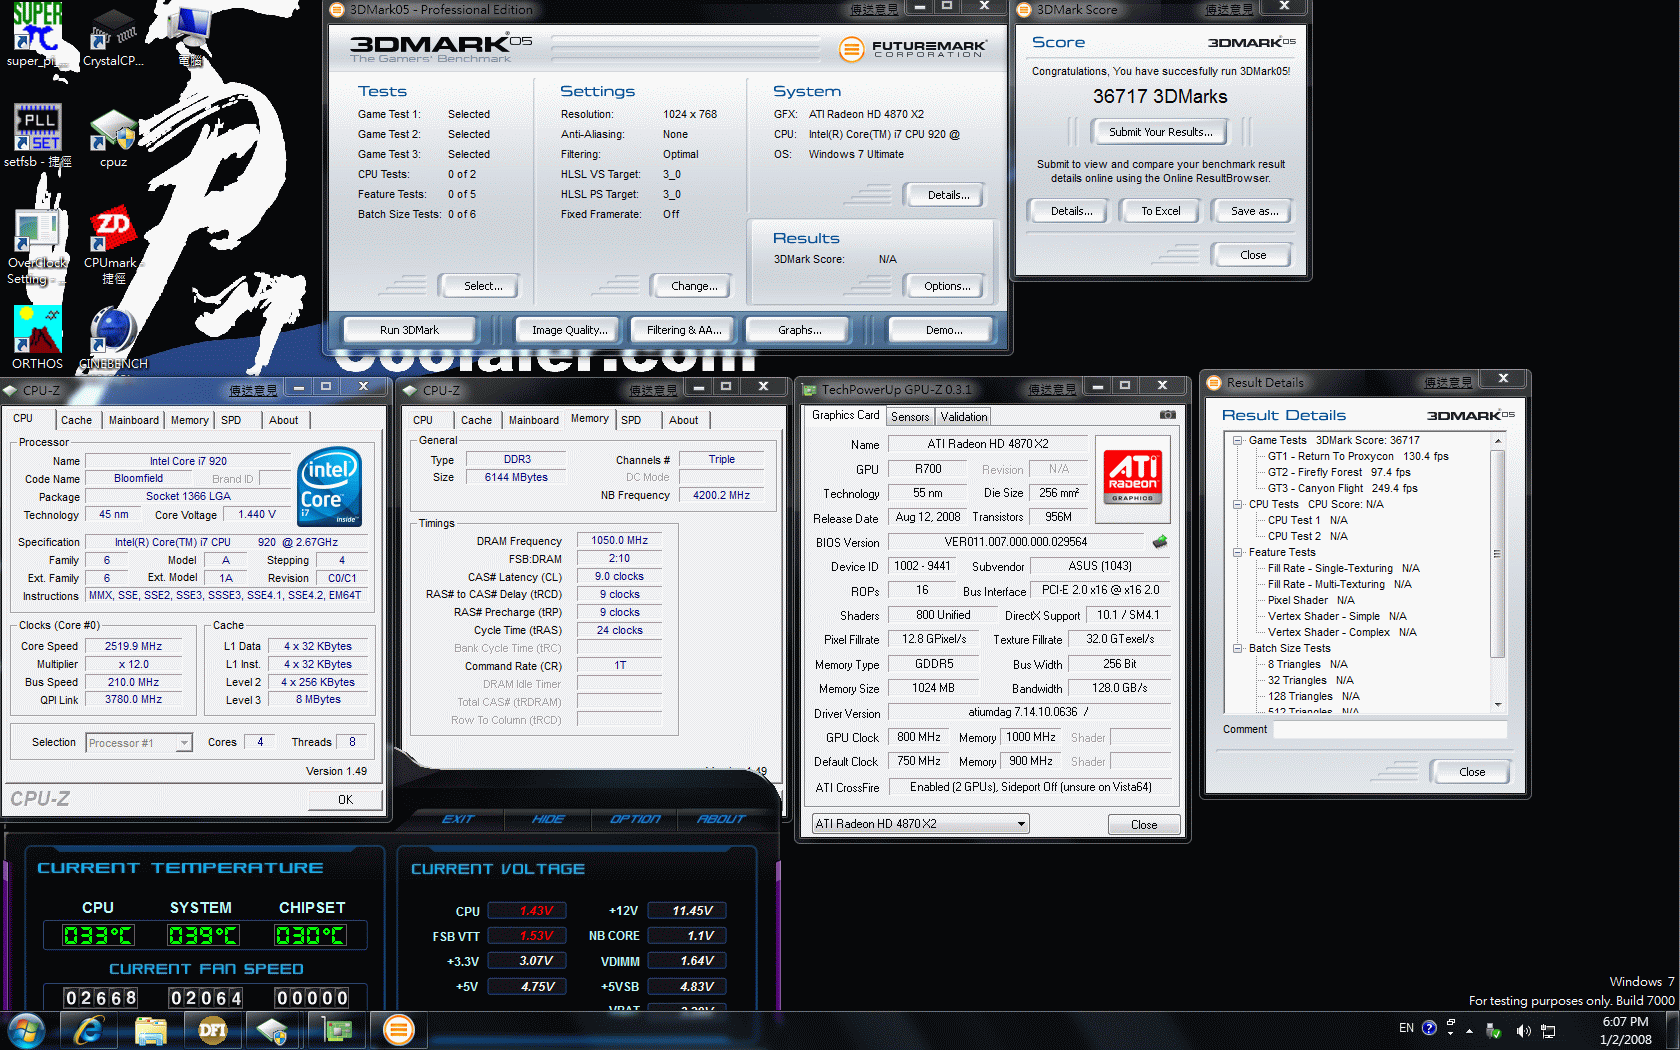Click the Graphs button in 3DMark05
Screen dimensions: 1680x1050
pyautogui.click(x=800, y=330)
